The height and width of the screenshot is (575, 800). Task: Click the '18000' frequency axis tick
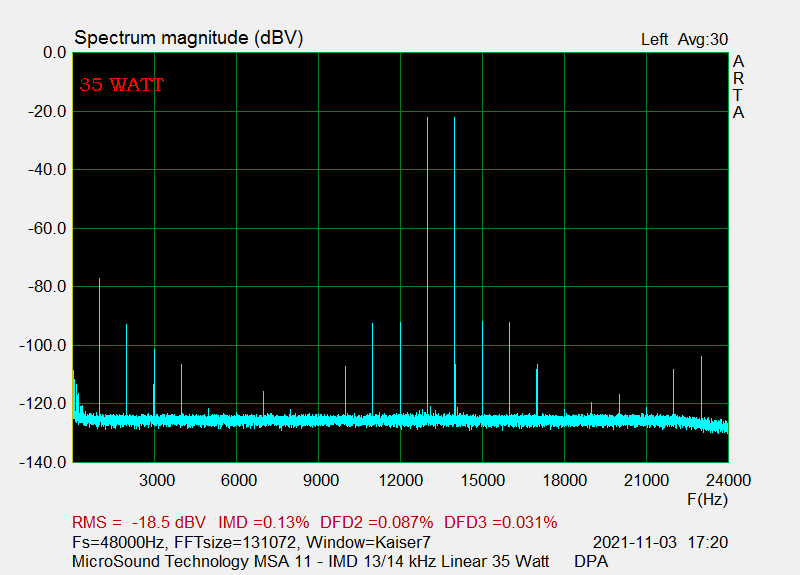tap(564, 481)
